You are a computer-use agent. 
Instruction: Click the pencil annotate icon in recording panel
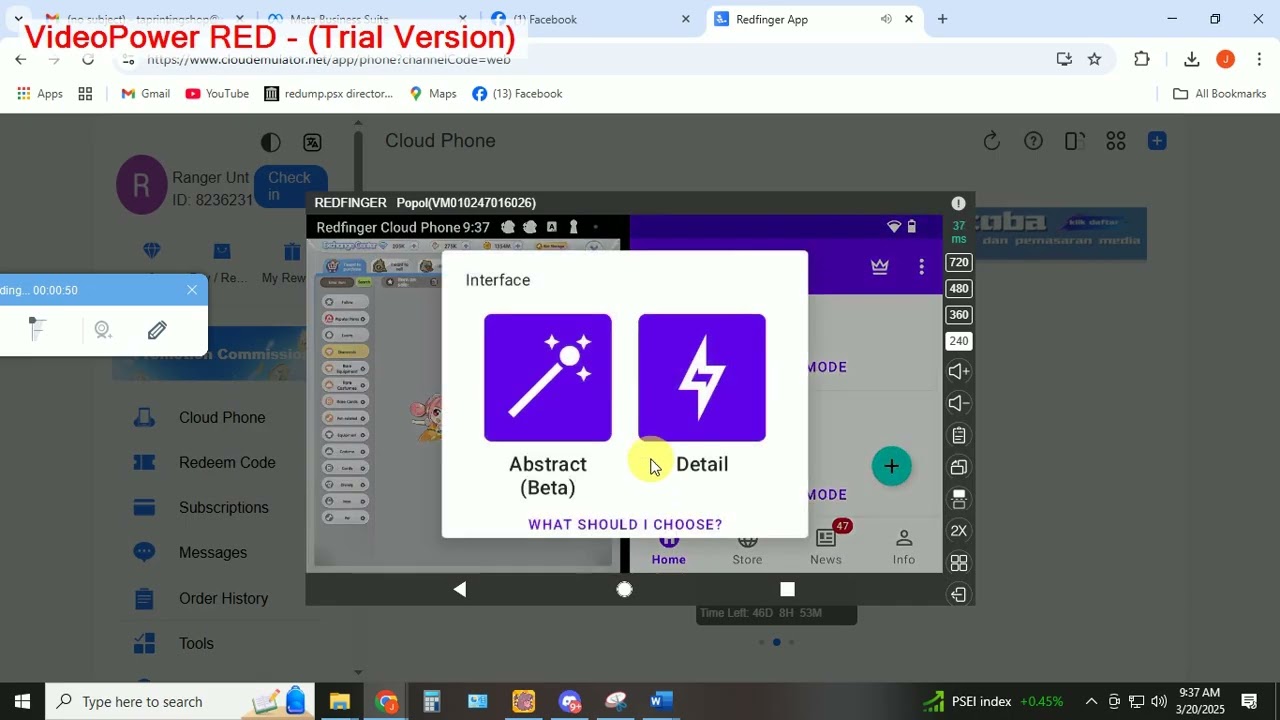click(x=157, y=330)
